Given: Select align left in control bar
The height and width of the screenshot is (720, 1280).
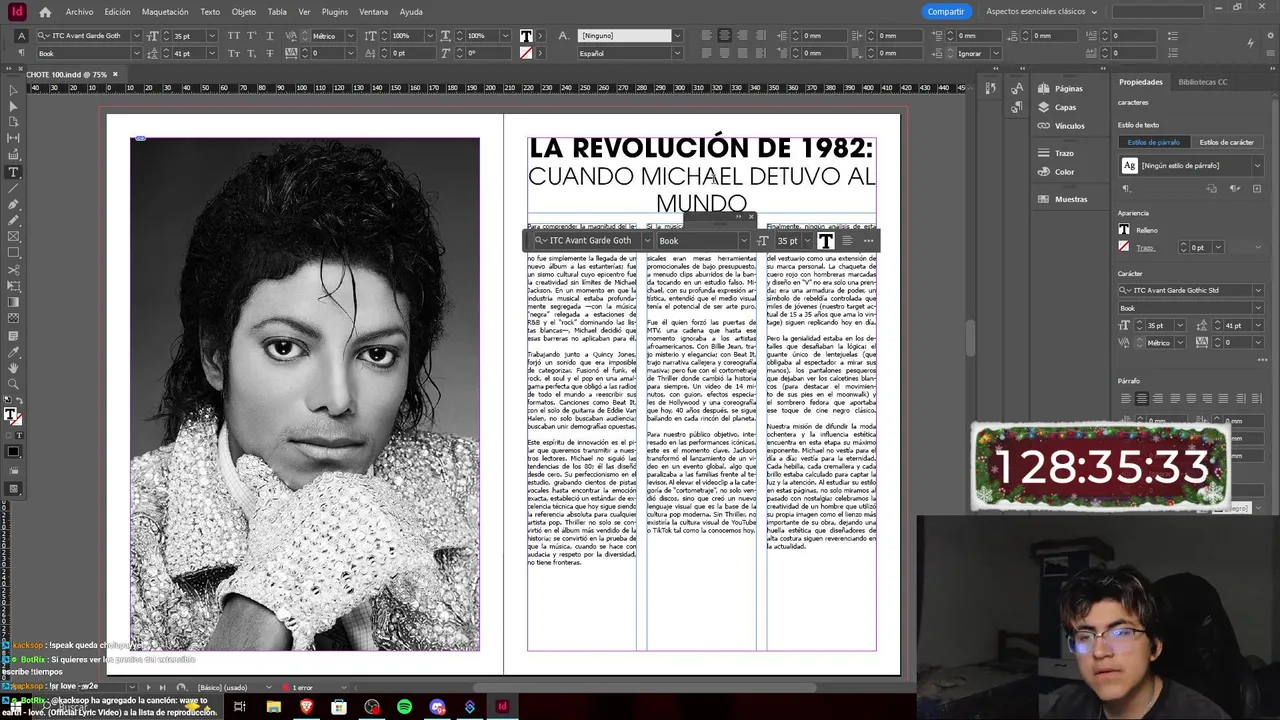Looking at the screenshot, I should (706, 36).
